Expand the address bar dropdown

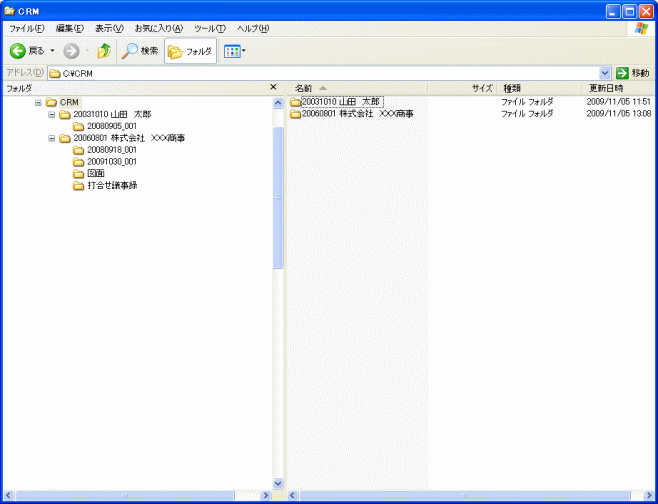coord(605,73)
